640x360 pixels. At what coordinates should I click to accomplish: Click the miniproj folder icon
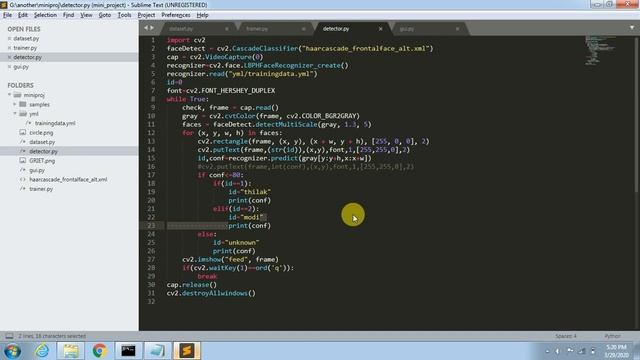point(17,95)
